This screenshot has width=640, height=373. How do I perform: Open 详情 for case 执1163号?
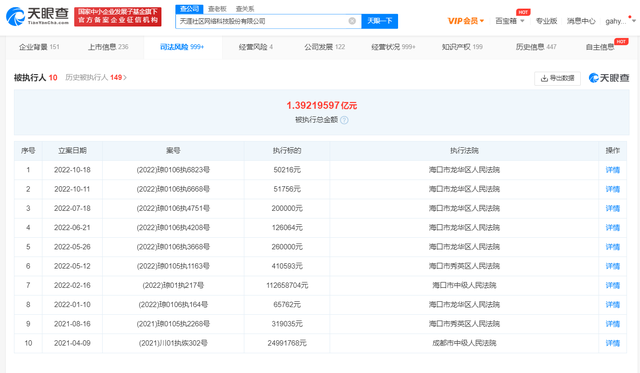pyautogui.click(x=613, y=266)
